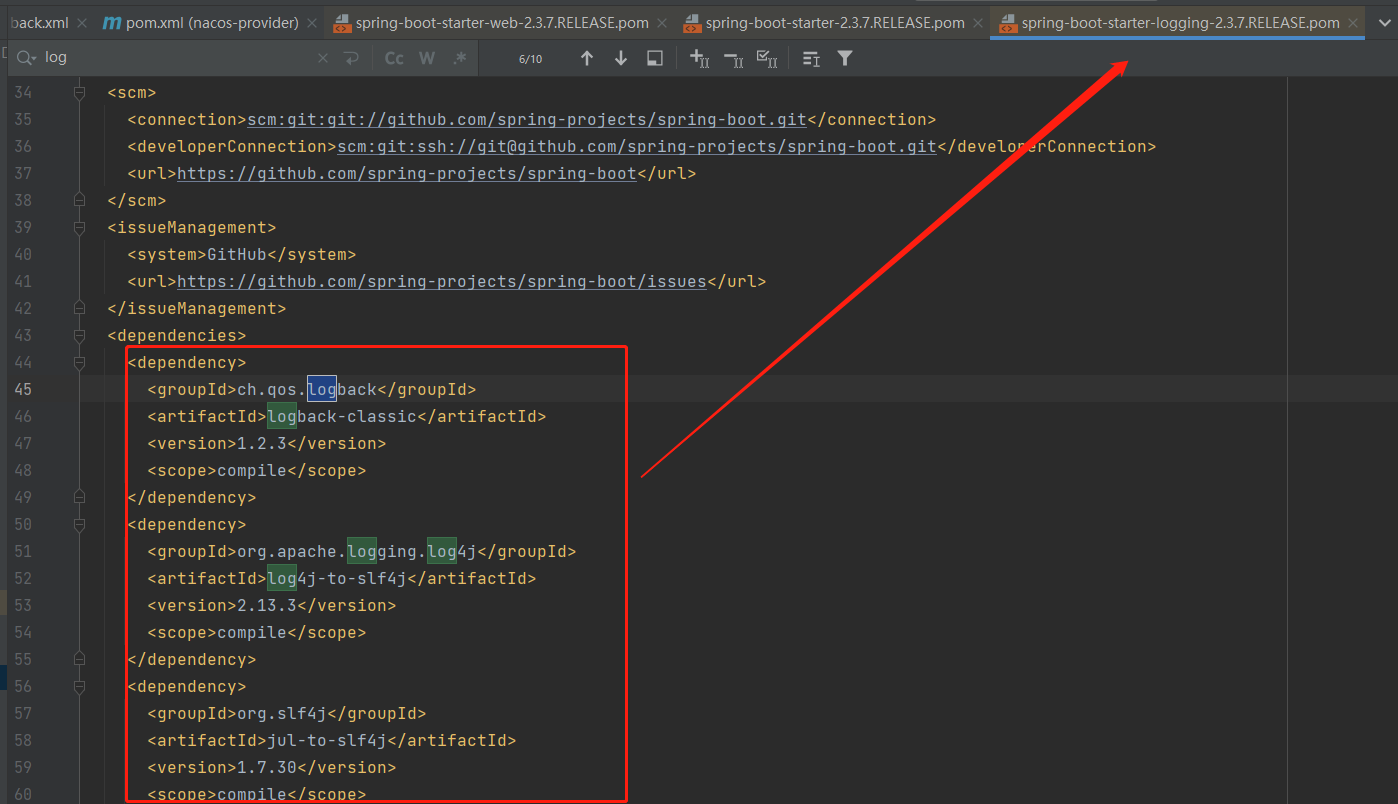Screen dimensions: 1398x804
Task: Close pom.xml (nacos-provider) tab
Action: (313, 22)
